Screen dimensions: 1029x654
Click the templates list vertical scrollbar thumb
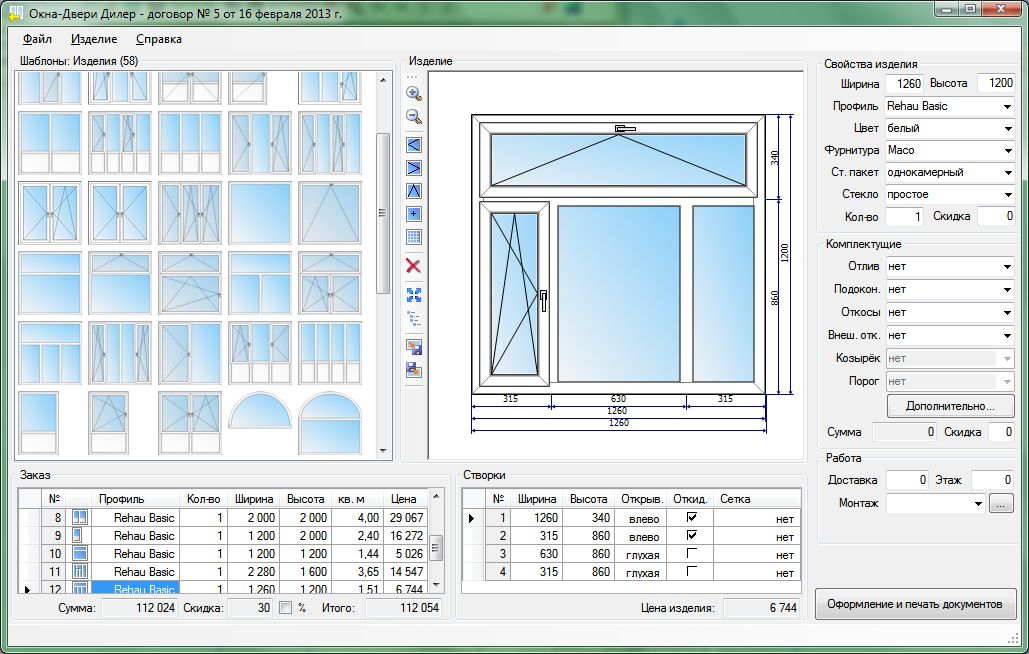(383, 213)
